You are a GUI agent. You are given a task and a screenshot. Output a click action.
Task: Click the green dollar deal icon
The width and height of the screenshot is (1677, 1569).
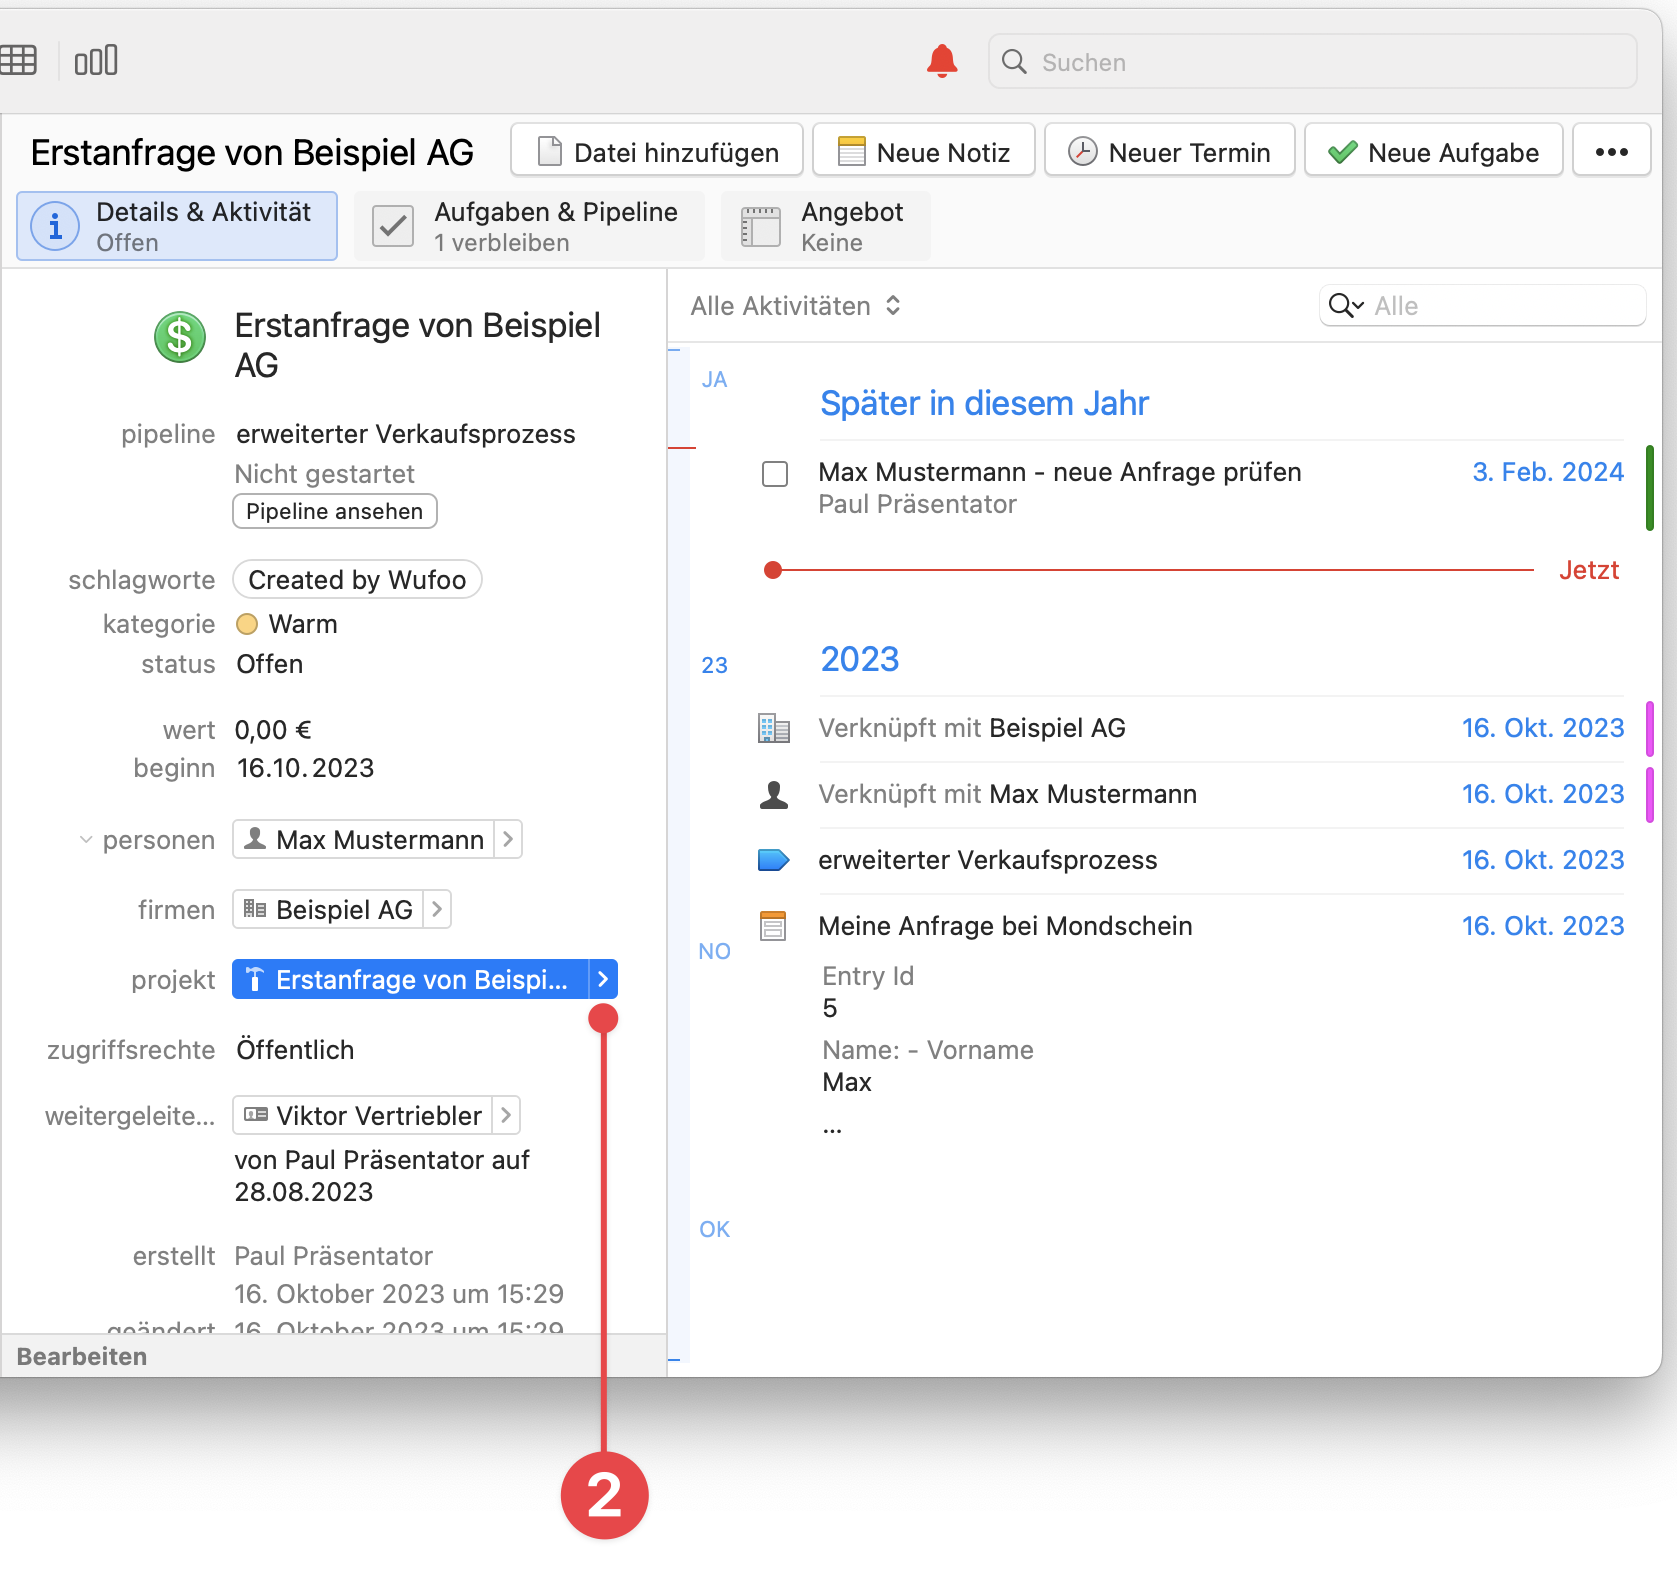(180, 337)
